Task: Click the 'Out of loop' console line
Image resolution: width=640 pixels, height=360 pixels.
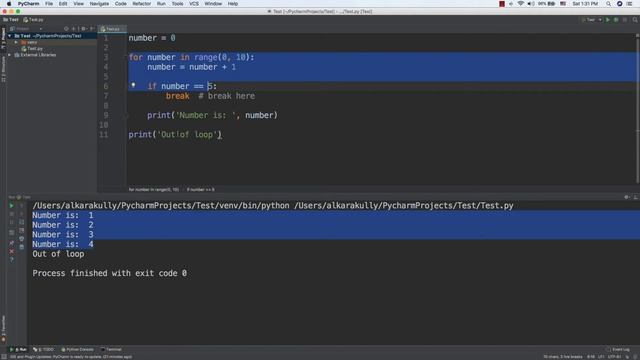Action: click(58, 254)
